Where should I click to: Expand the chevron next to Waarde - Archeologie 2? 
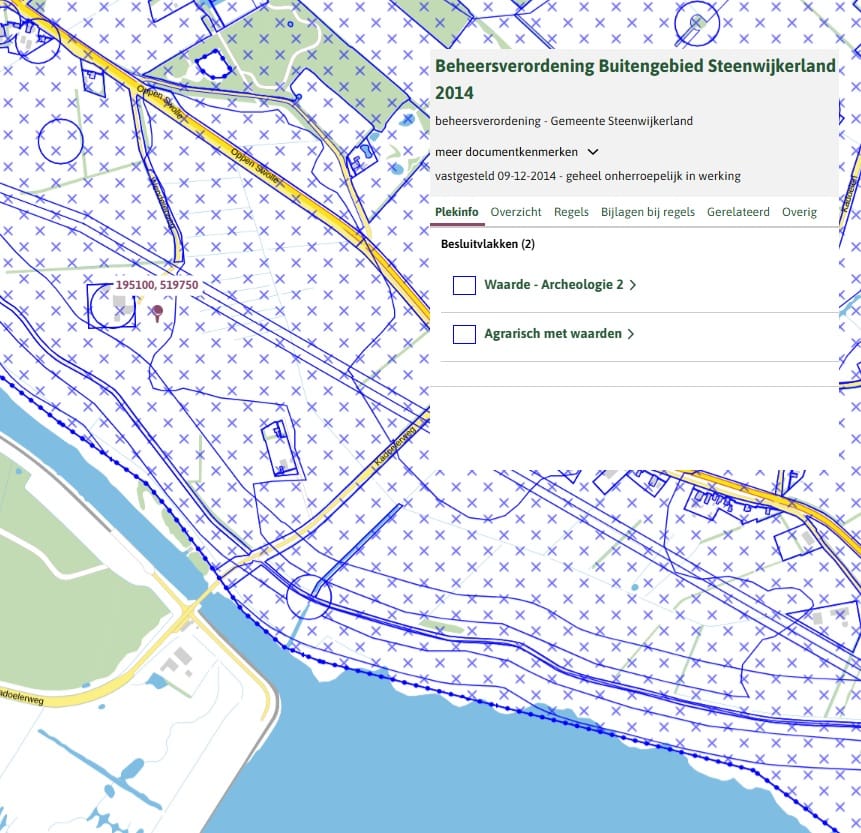633,285
